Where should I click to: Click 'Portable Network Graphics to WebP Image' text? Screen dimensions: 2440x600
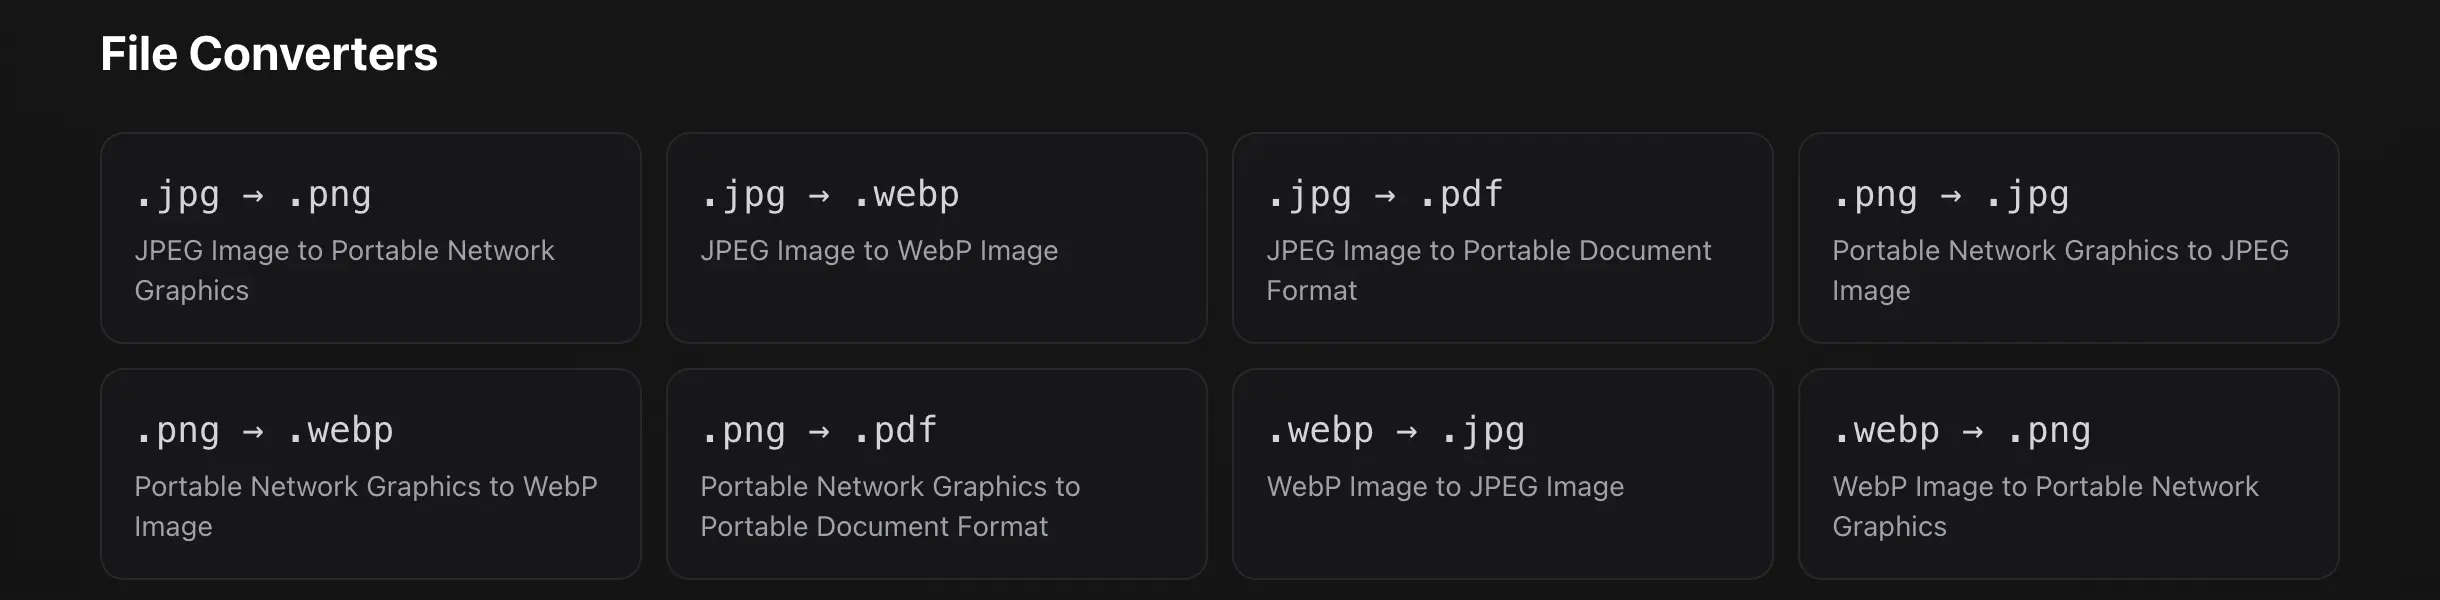tap(366, 505)
